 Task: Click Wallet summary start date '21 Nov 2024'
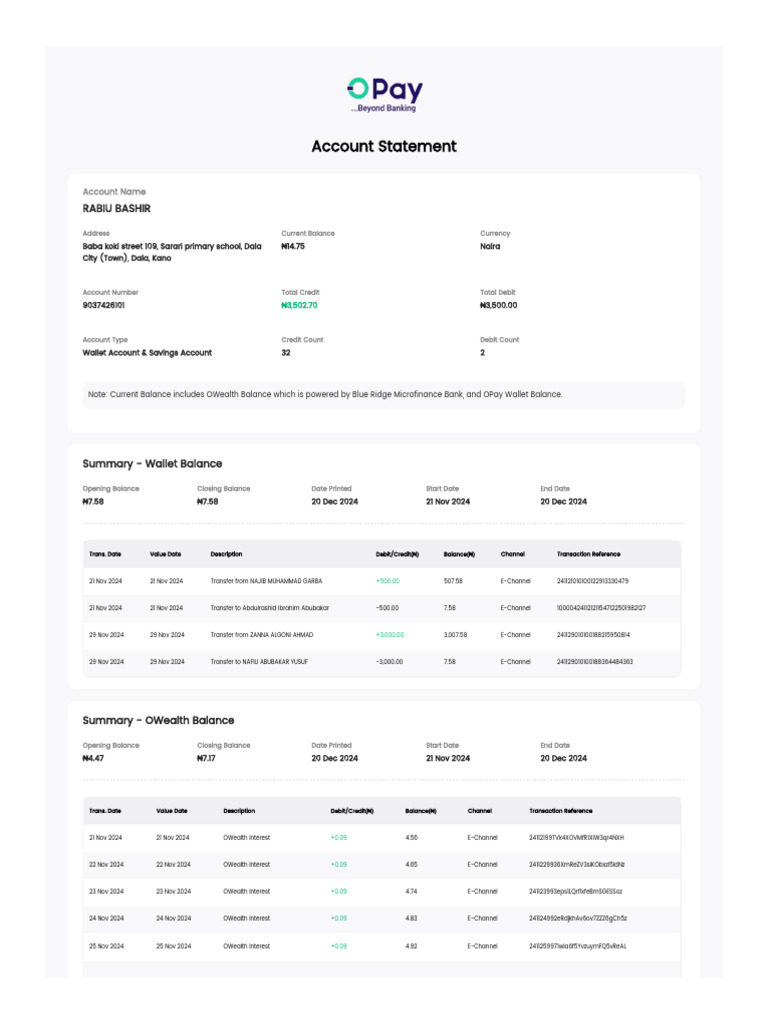[448, 502]
